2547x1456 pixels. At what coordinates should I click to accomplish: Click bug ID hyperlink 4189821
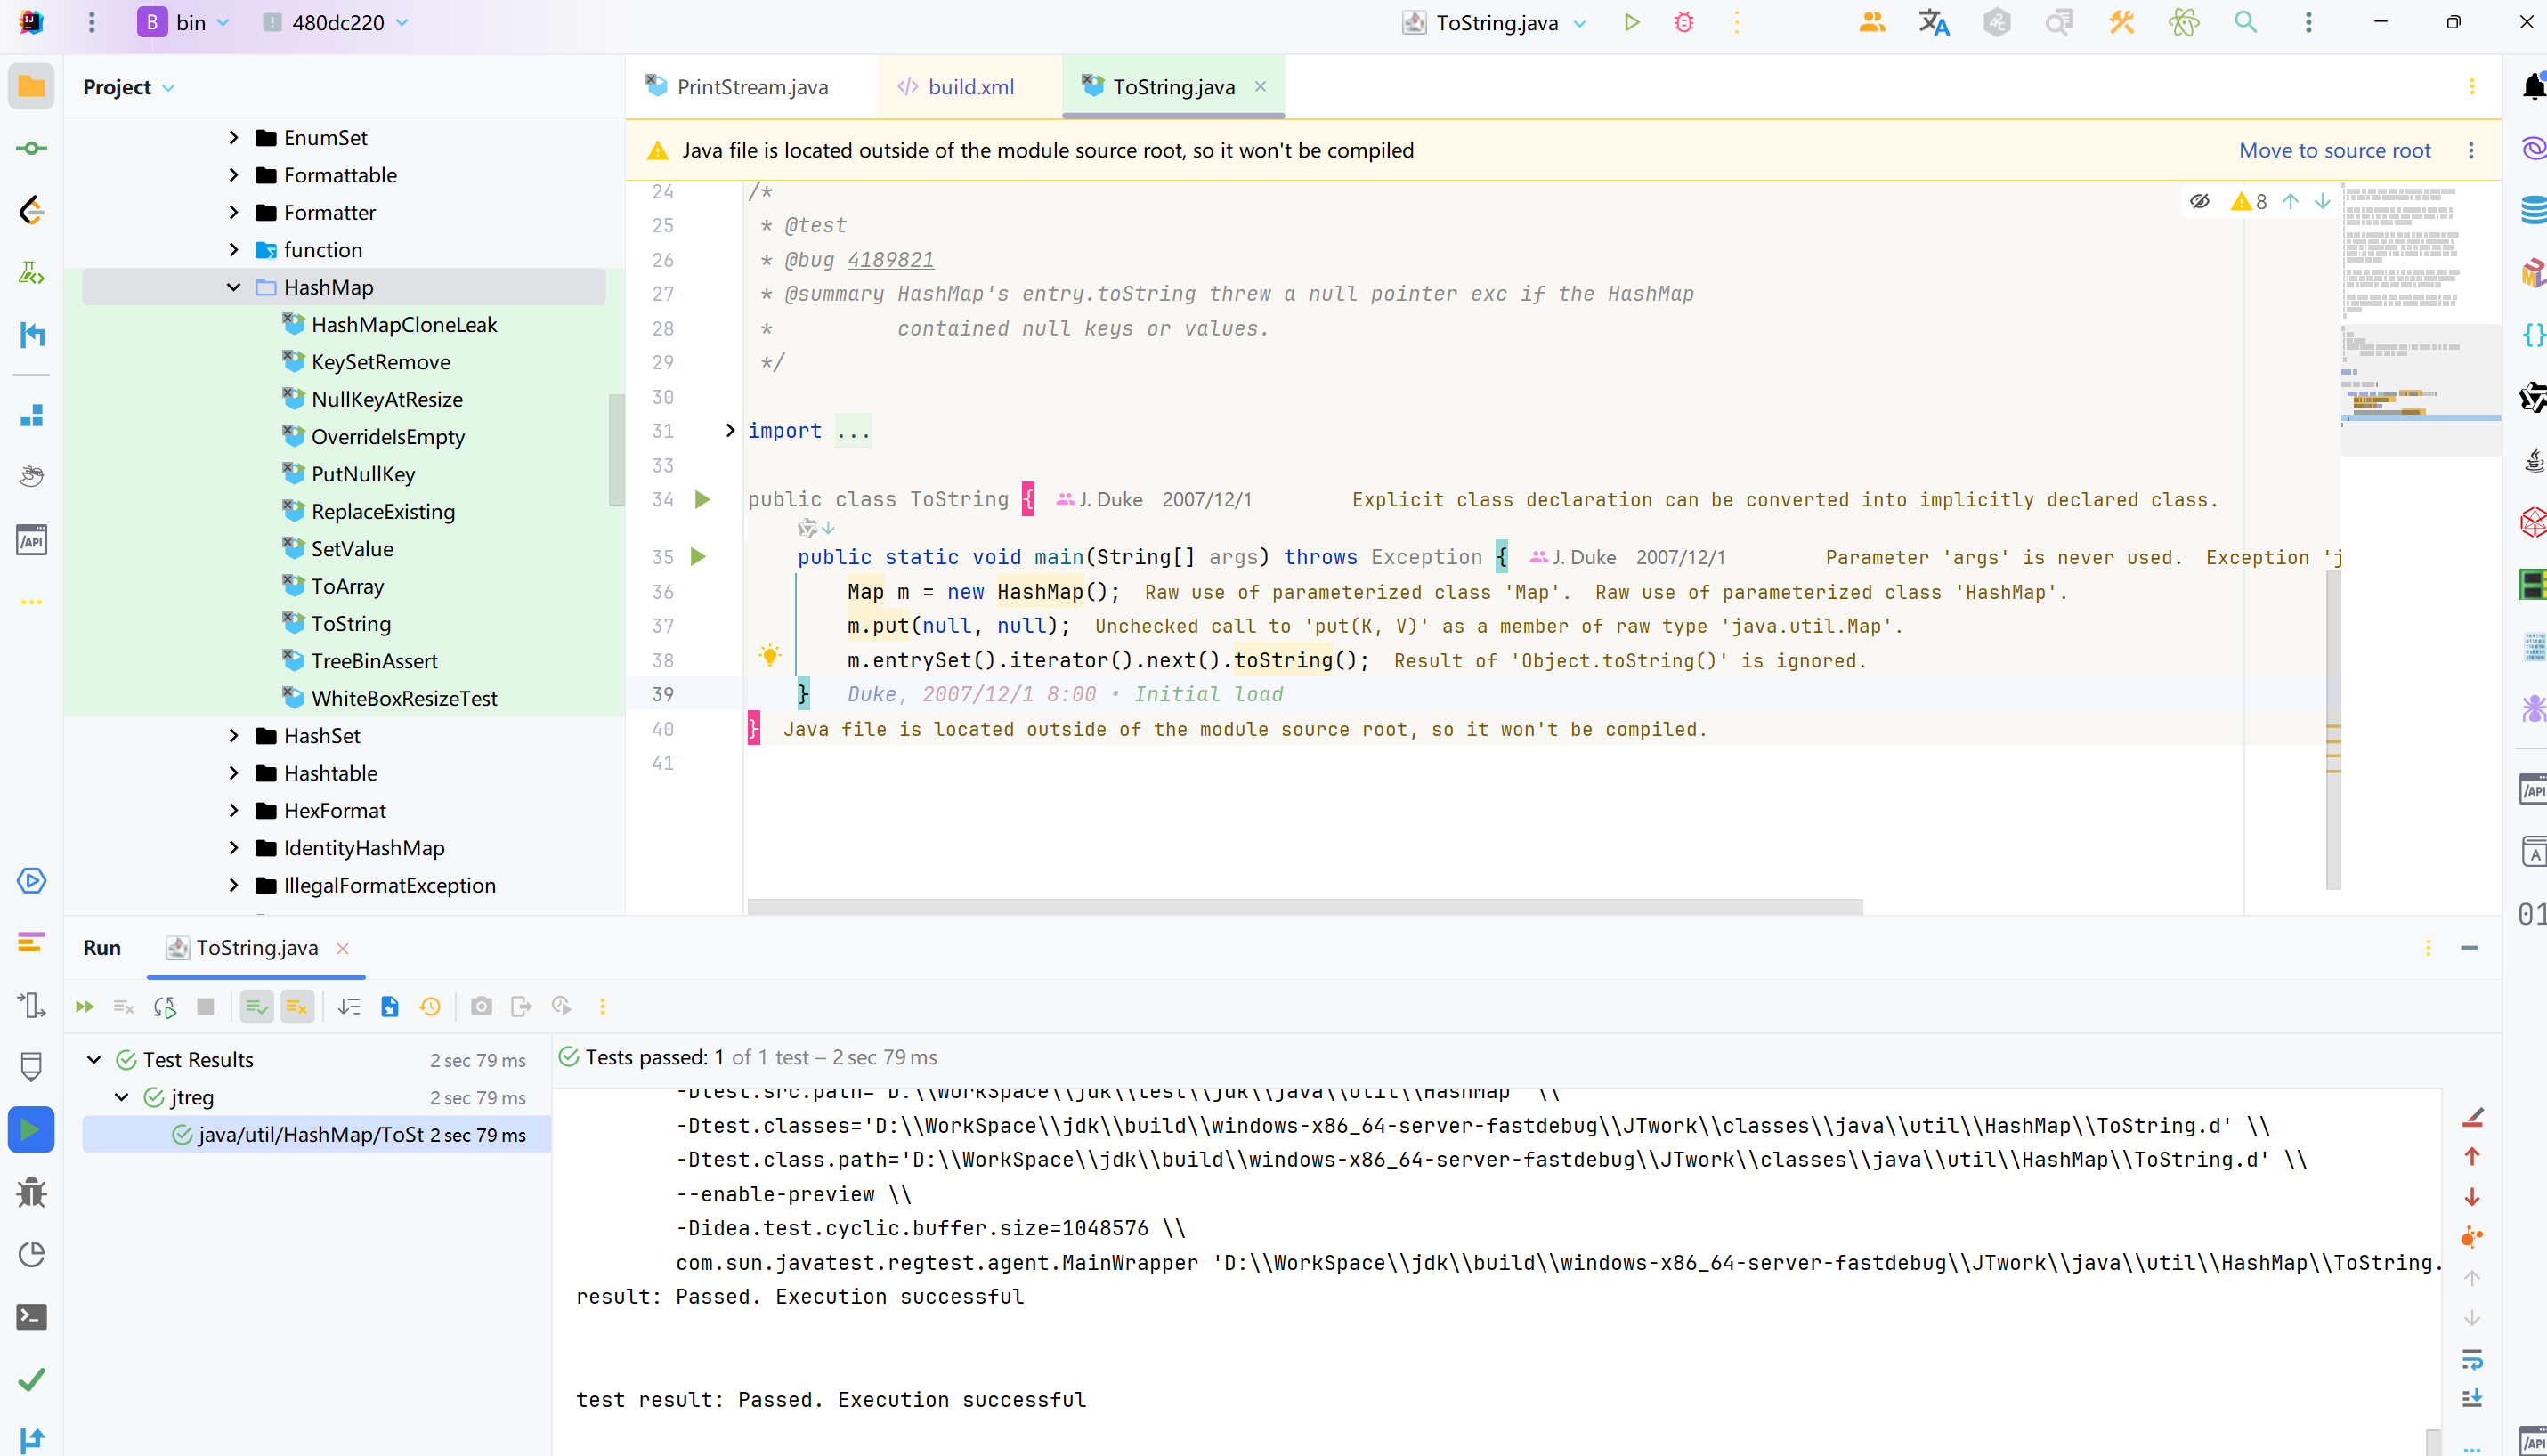(x=888, y=261)
